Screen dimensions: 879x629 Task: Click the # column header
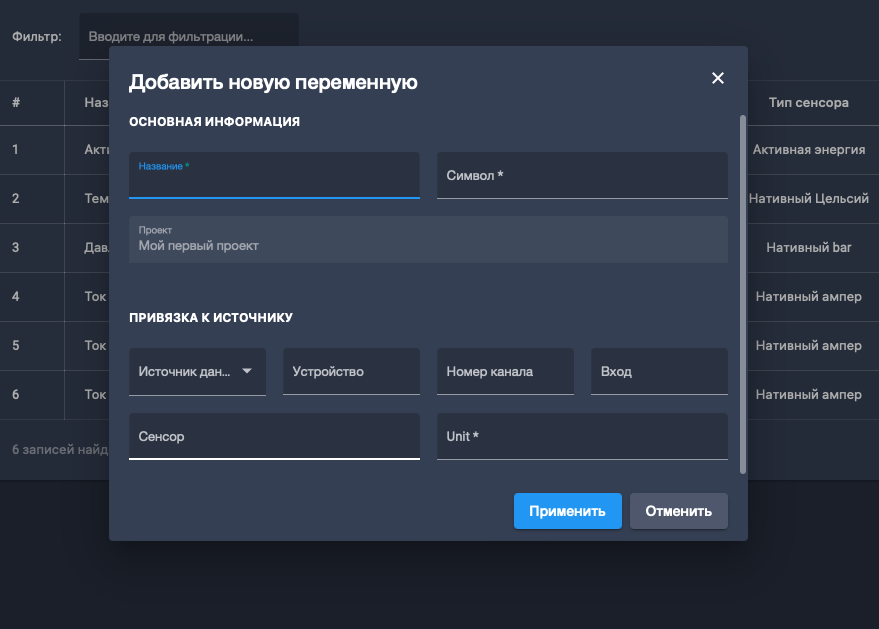[16, 103]
